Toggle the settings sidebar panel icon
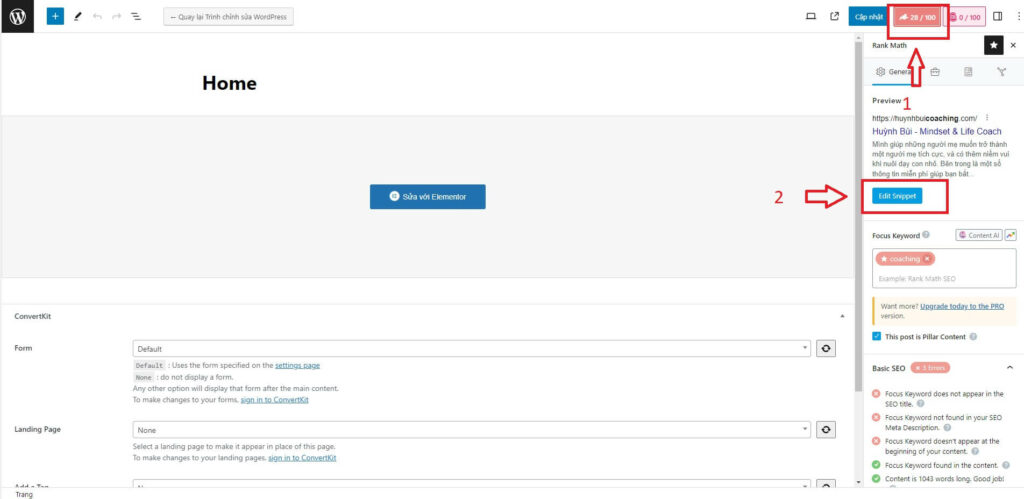 997,17
